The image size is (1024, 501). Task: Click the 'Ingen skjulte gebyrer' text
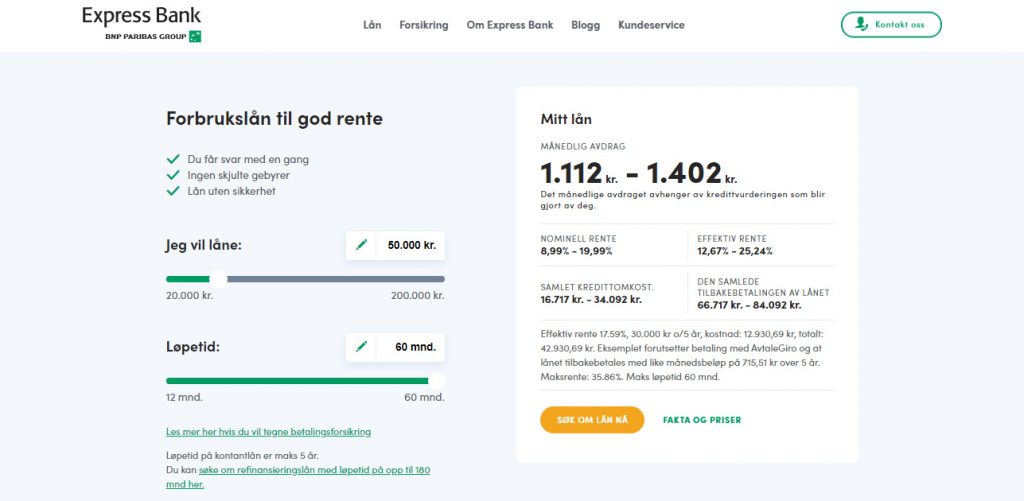(x=238, y=175)
